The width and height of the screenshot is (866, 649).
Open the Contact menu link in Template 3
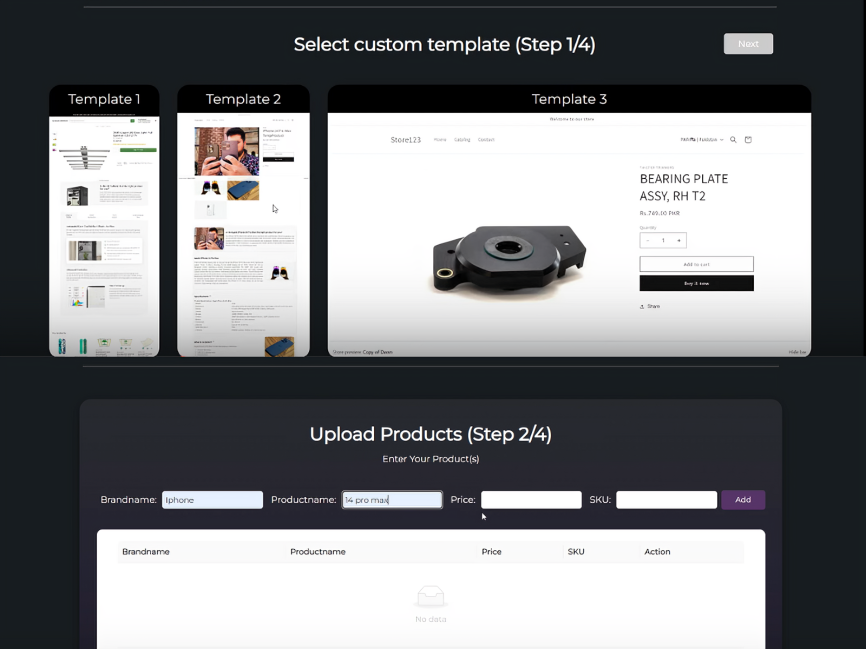click(486, 140)
